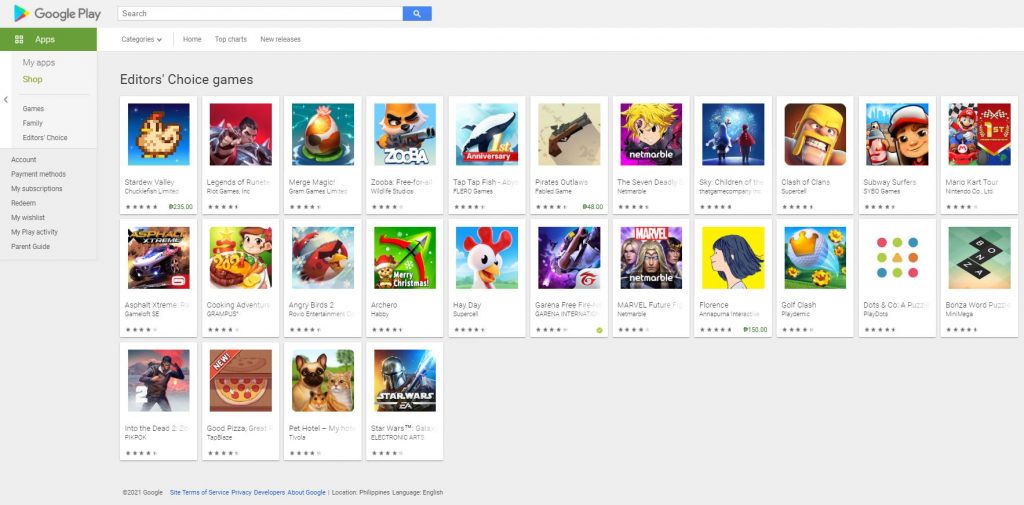Switch to Top charts tab
The image size is (1024, 505).
coord(231,39)
